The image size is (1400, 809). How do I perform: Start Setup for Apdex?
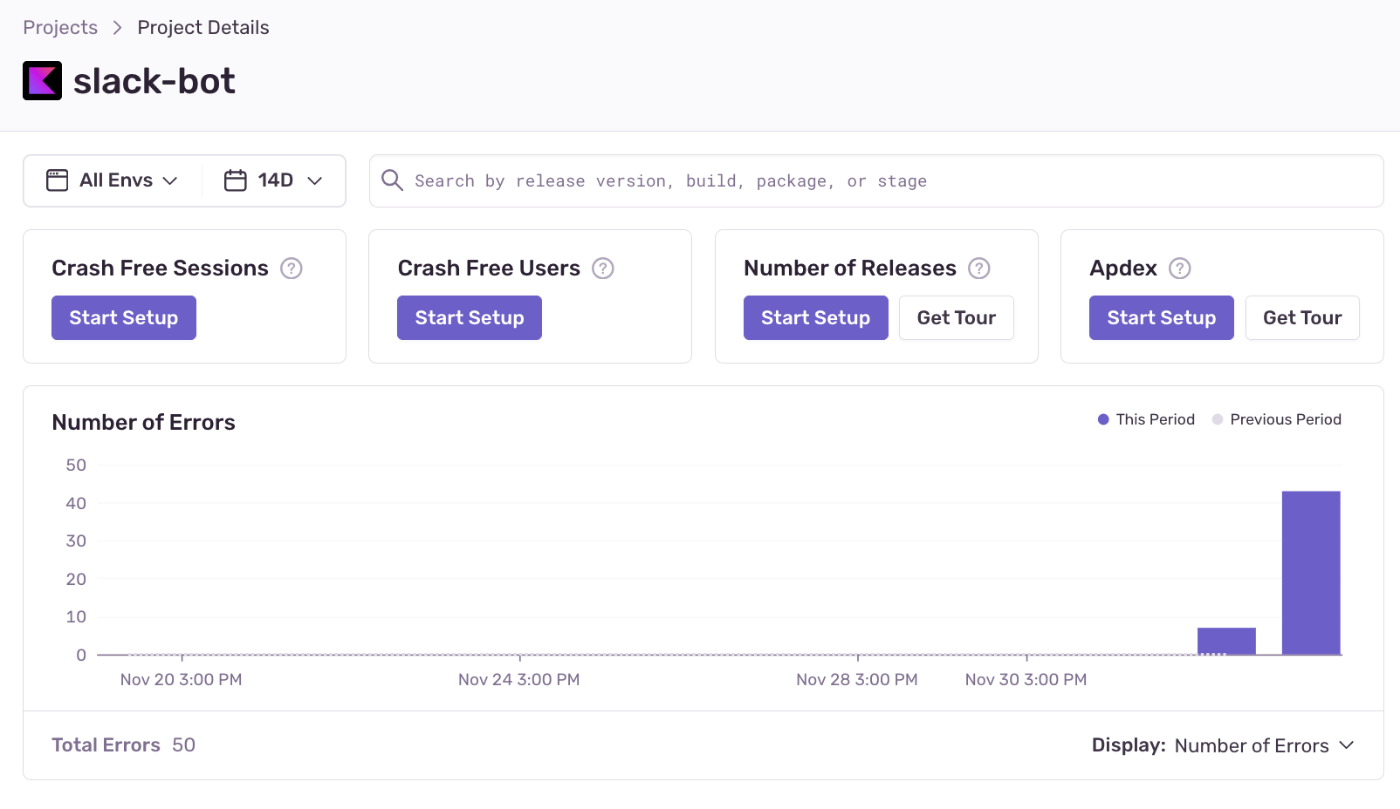point(1162,318)
